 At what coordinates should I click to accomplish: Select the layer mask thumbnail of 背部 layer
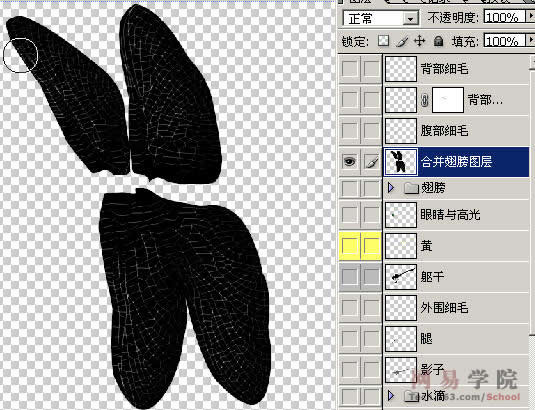tap(448, 100)
